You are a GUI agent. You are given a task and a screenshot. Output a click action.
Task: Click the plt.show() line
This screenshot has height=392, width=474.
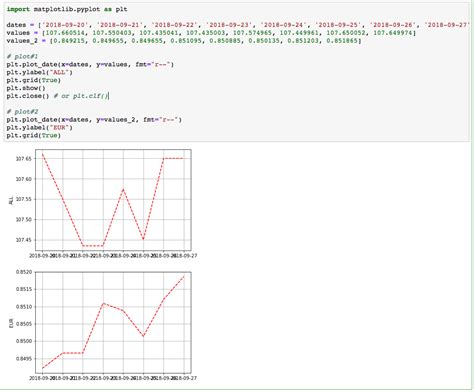click(26, 88)
